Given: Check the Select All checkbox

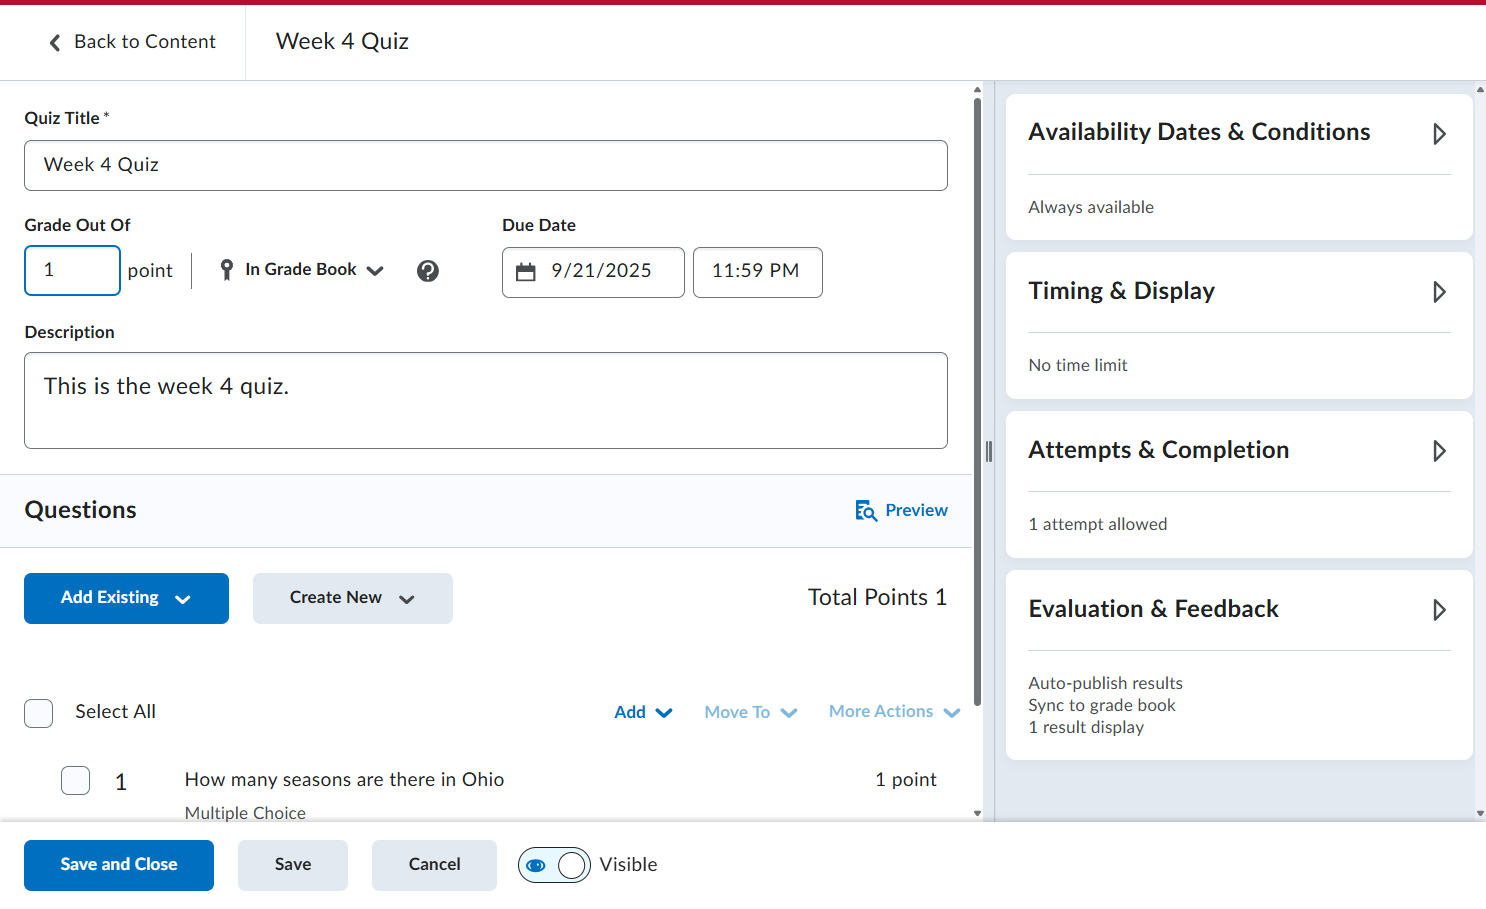Looking at the screenshot, I should click(x=39, y=713).
